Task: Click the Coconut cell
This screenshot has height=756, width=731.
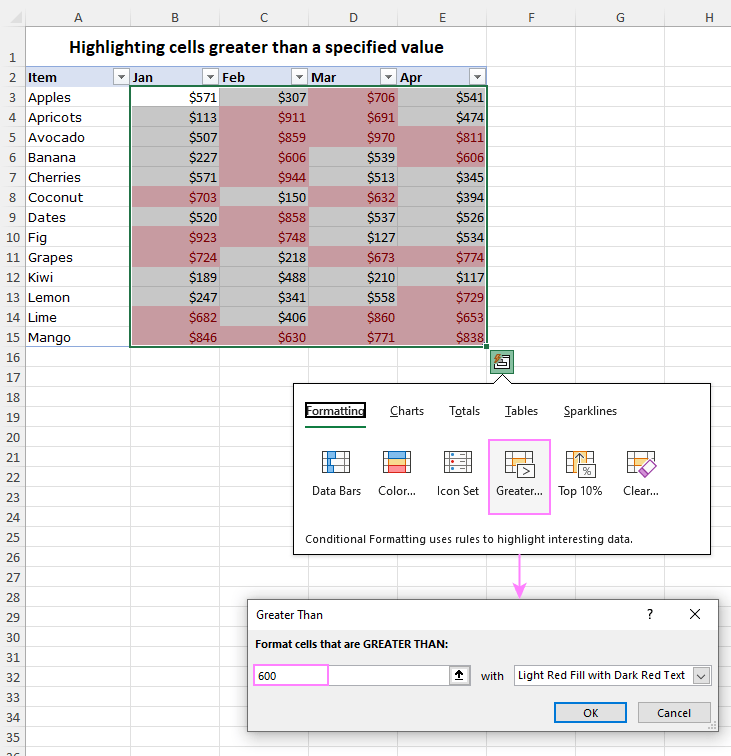Action: coord(78,197)
